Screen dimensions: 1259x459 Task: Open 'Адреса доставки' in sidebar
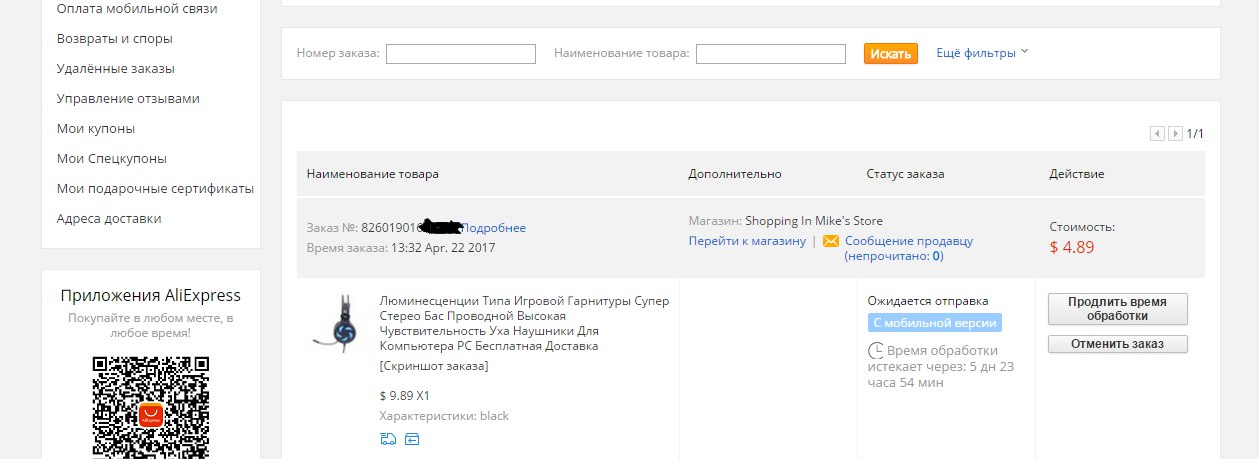pyautogui.click(x=109, y=218)
